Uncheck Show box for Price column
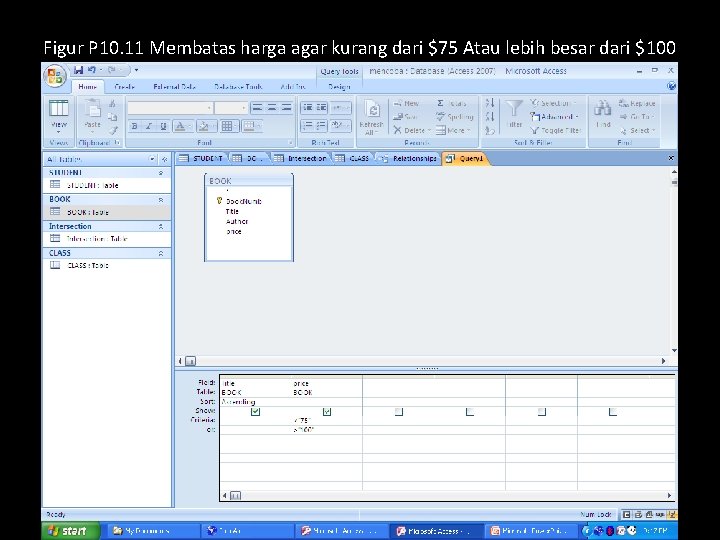 coord(327,411)
